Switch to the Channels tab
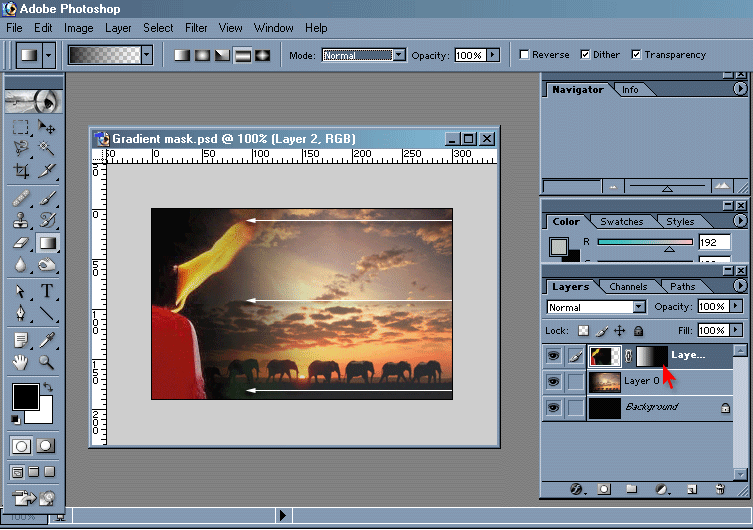Viewport: 753px width, 530px height. point(628,287)
